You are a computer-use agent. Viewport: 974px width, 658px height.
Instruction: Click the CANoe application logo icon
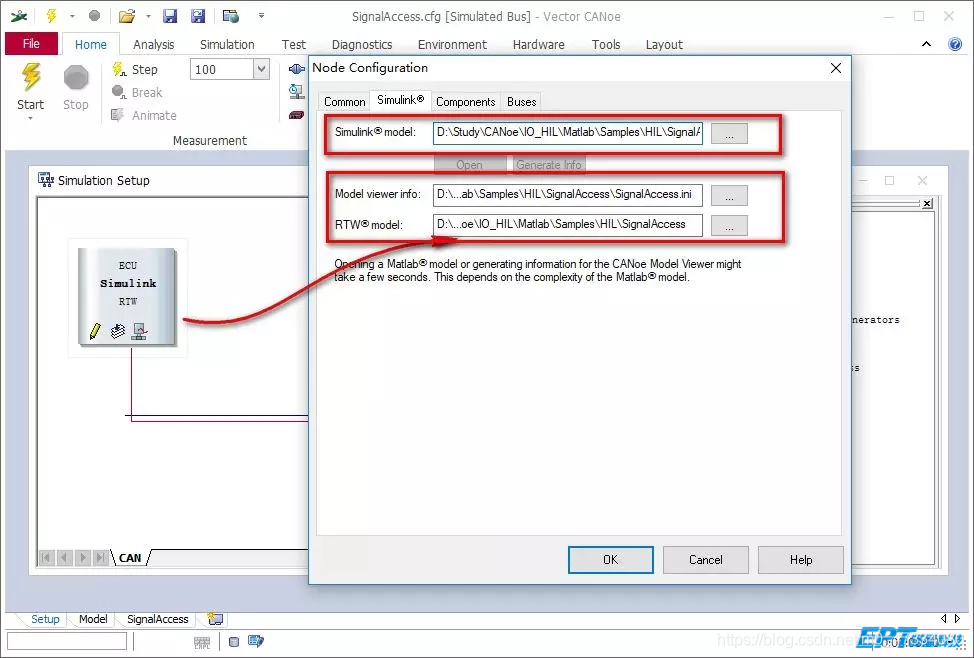[19, 16]
